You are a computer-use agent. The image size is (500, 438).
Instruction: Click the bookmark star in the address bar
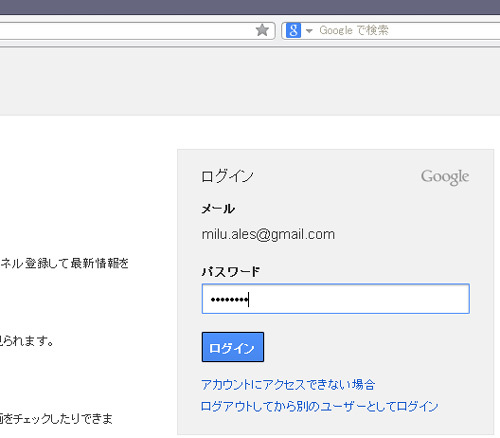point(262,30)
